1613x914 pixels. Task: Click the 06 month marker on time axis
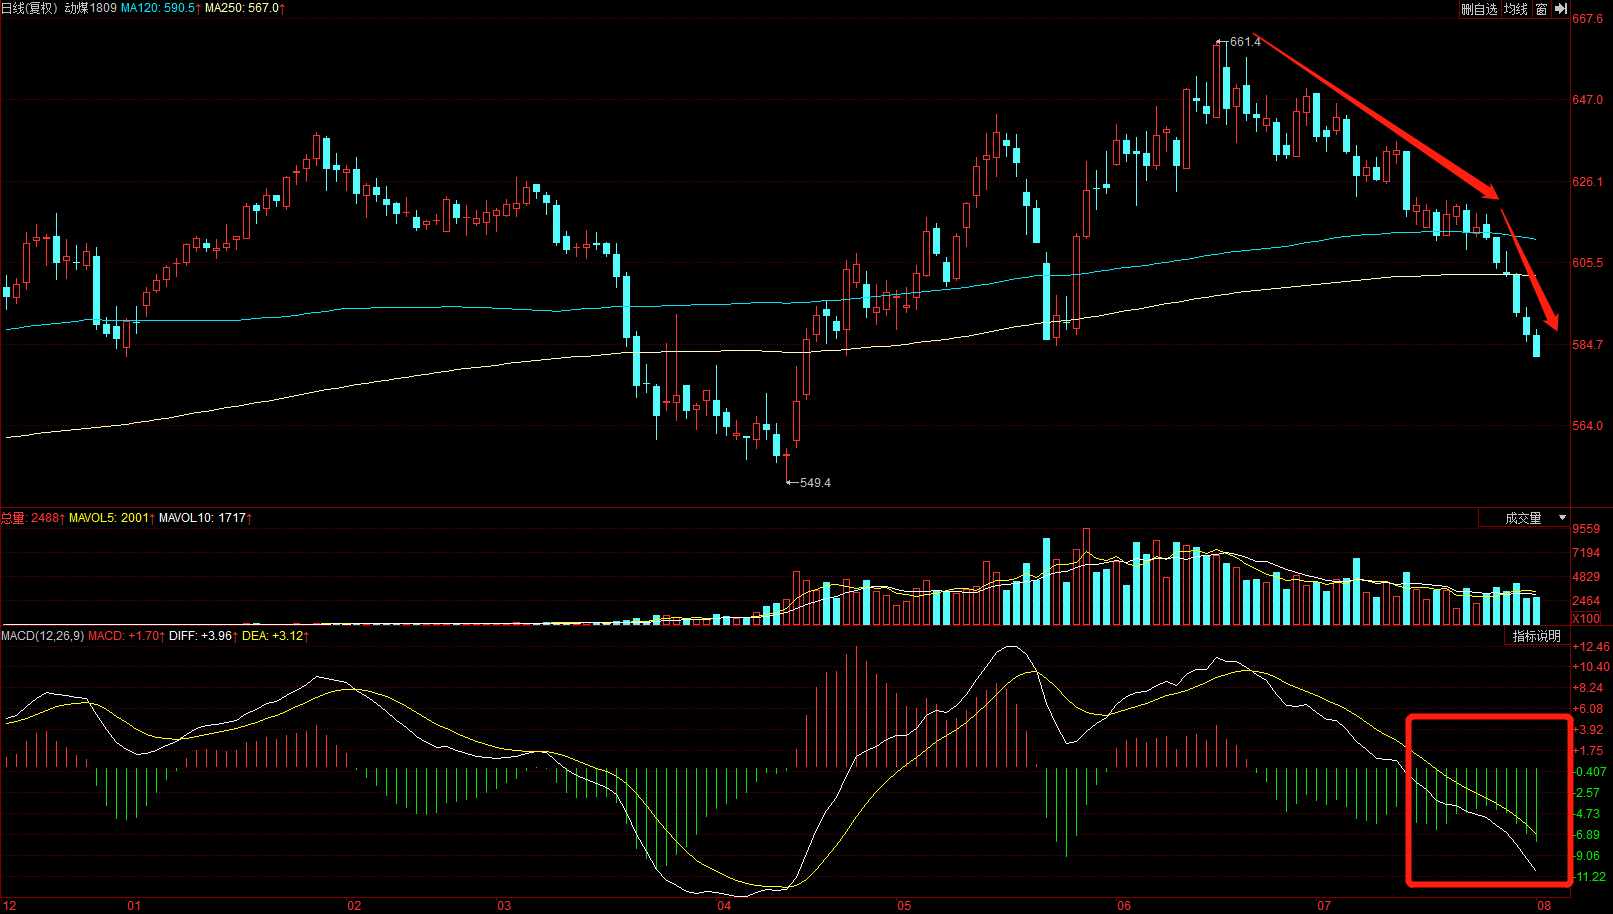click(x=1124, y=906)
